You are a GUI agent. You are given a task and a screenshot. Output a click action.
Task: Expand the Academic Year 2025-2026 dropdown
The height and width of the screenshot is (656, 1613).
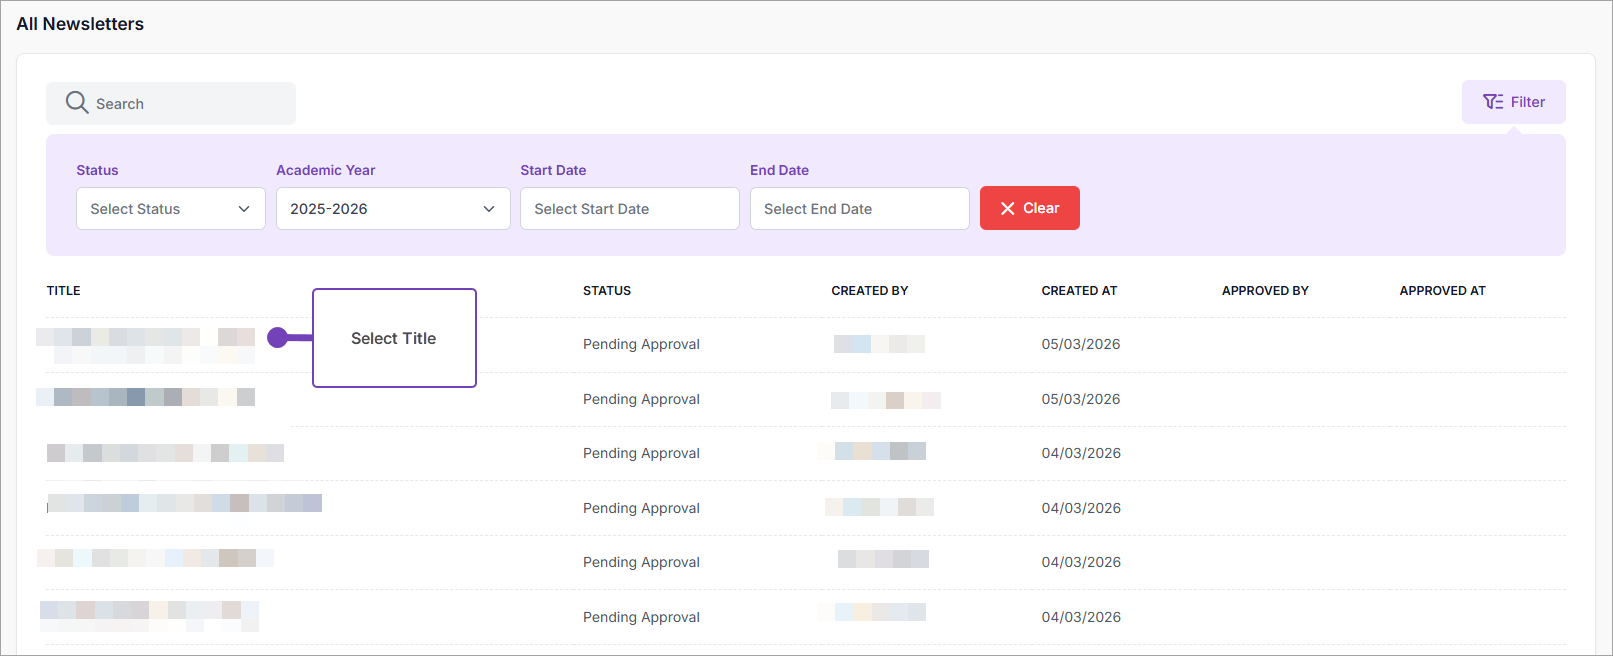[x=392, y=209]
